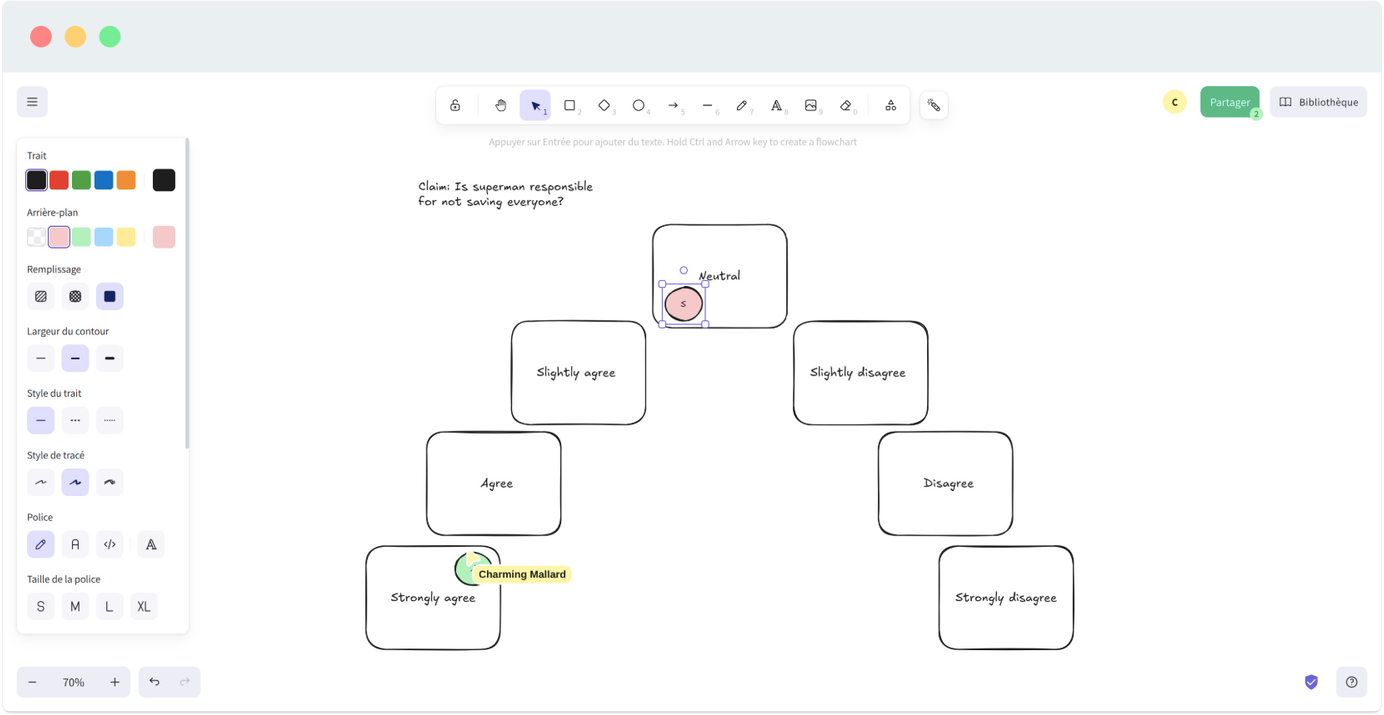1384x715 pixels.
Task: Open the current background color picker
Action: pos(164,237)
